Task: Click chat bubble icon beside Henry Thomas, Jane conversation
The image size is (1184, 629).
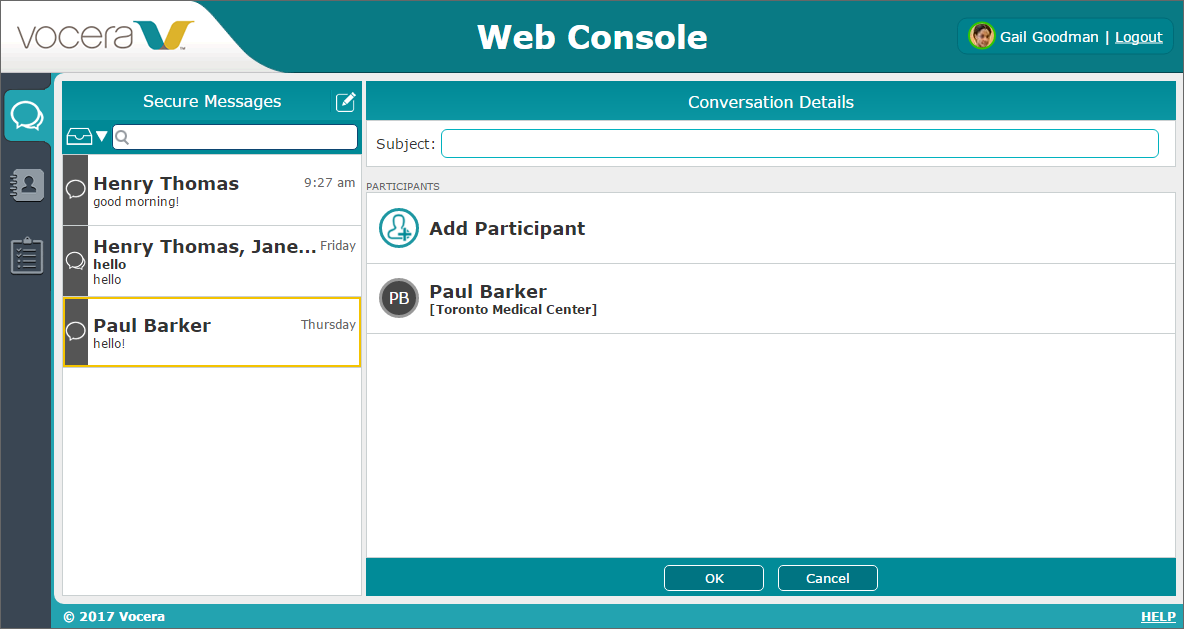Action: click(76, 261)
